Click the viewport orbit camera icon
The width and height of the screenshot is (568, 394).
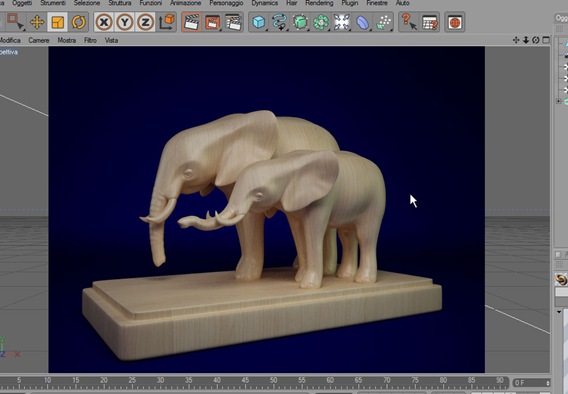[536, 40]
